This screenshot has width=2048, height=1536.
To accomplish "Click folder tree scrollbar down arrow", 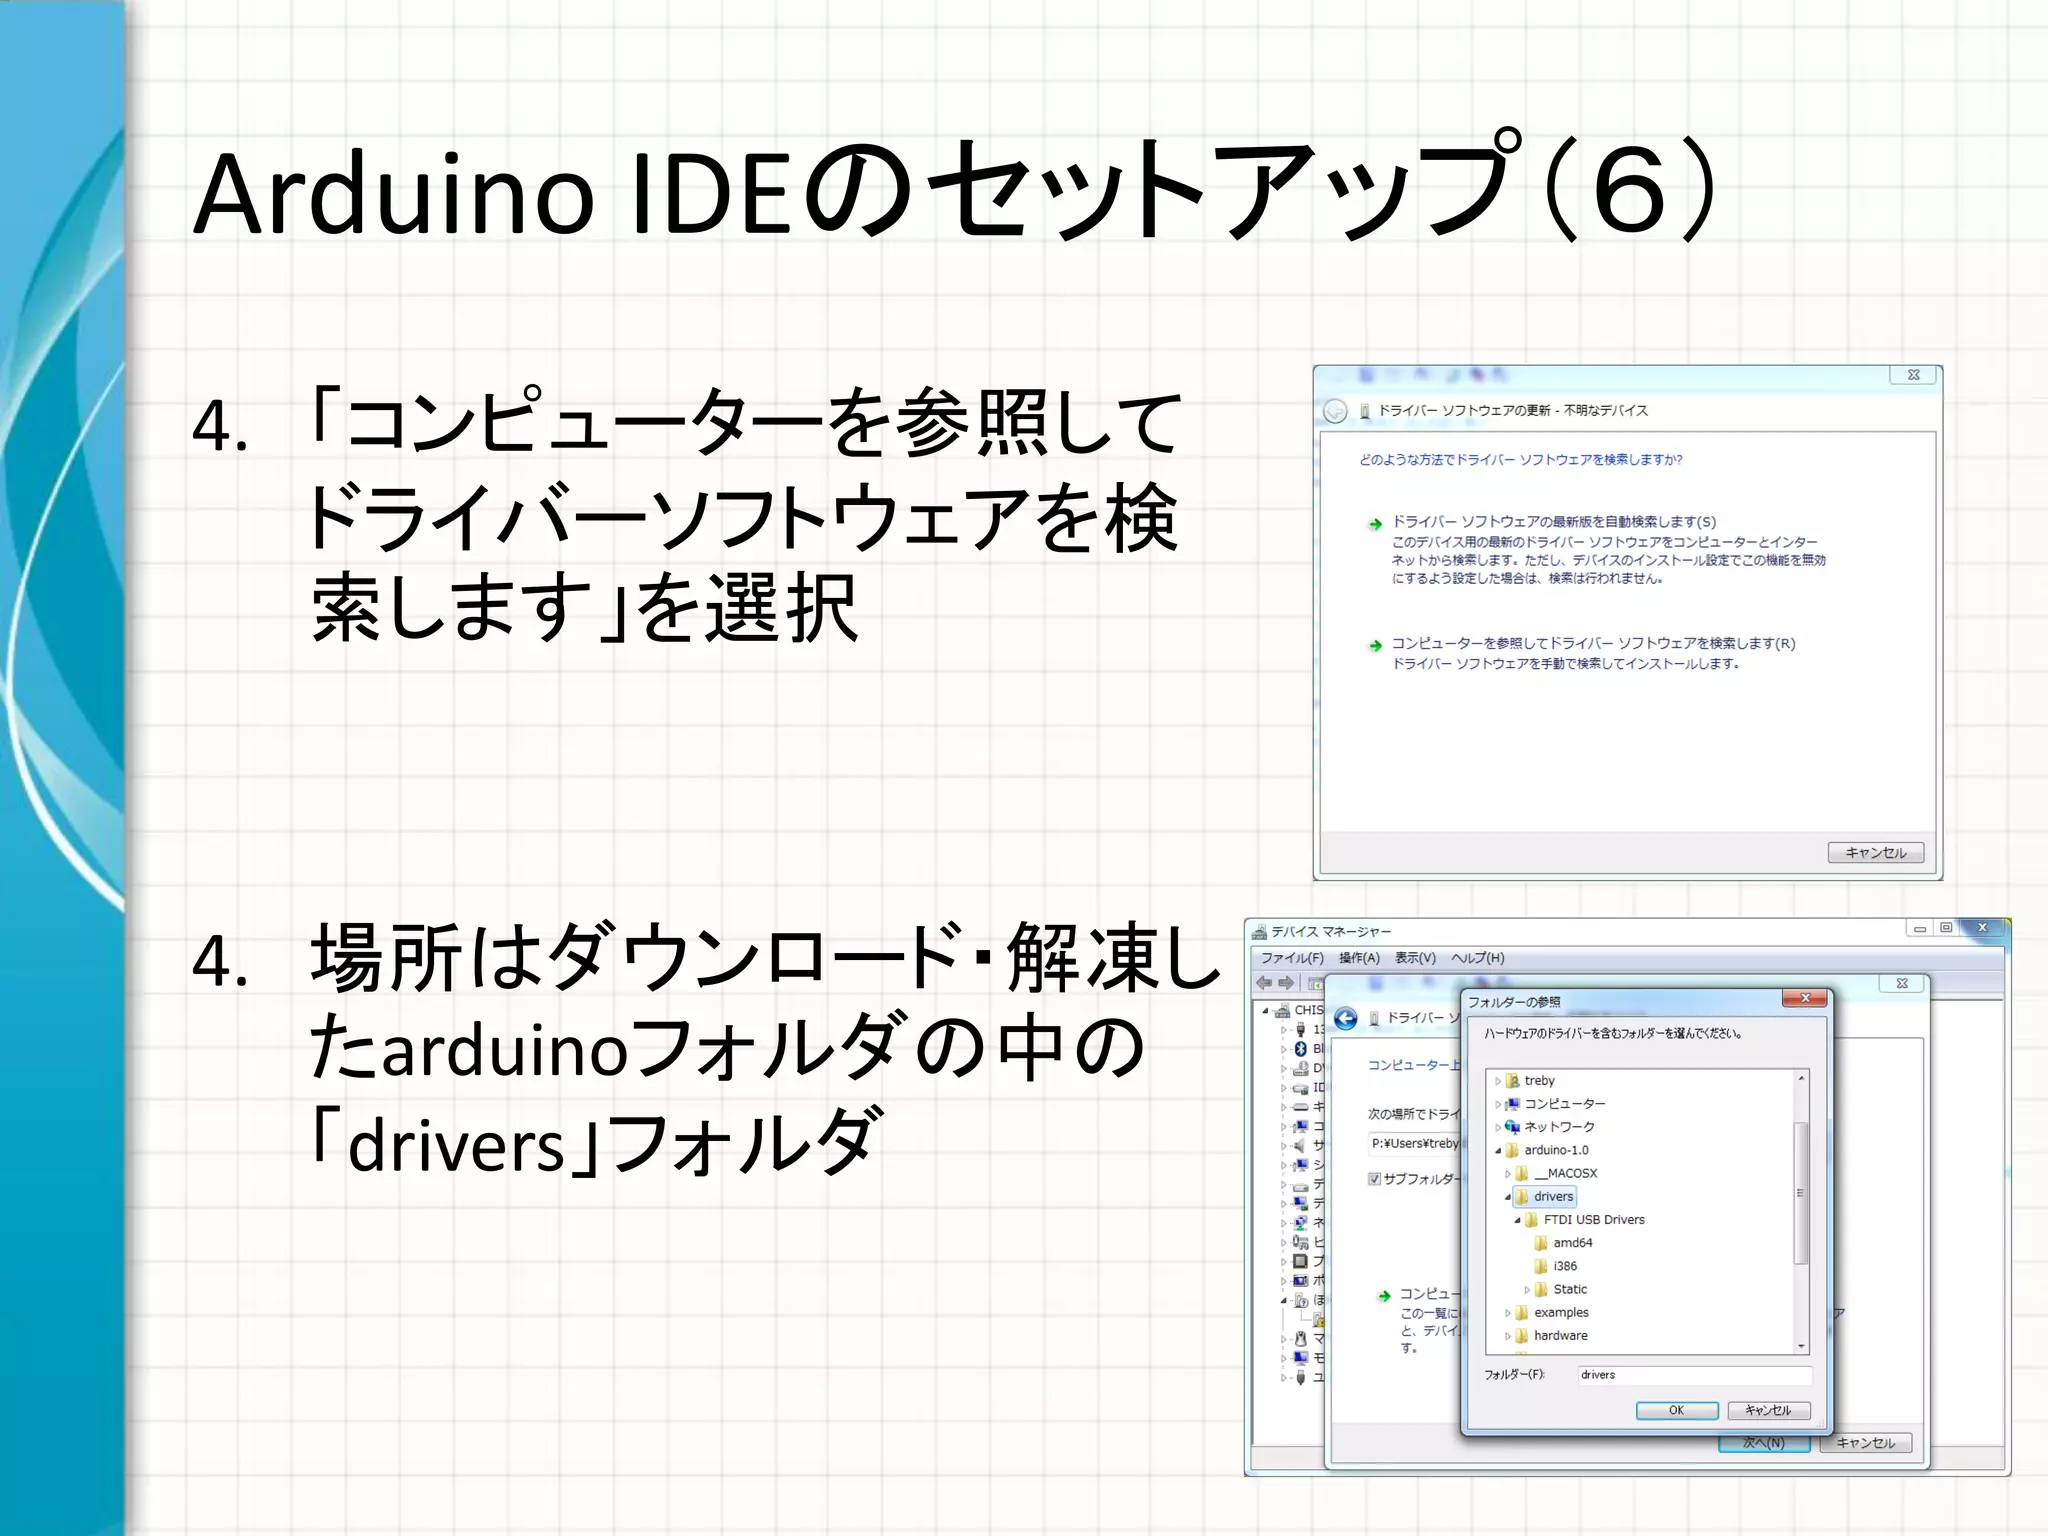I will click(1801, 1346).
